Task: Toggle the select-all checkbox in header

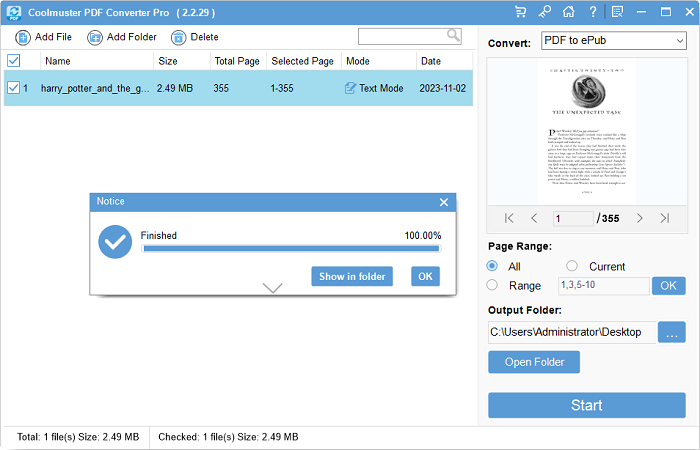Action: click(x=13, y=61)
